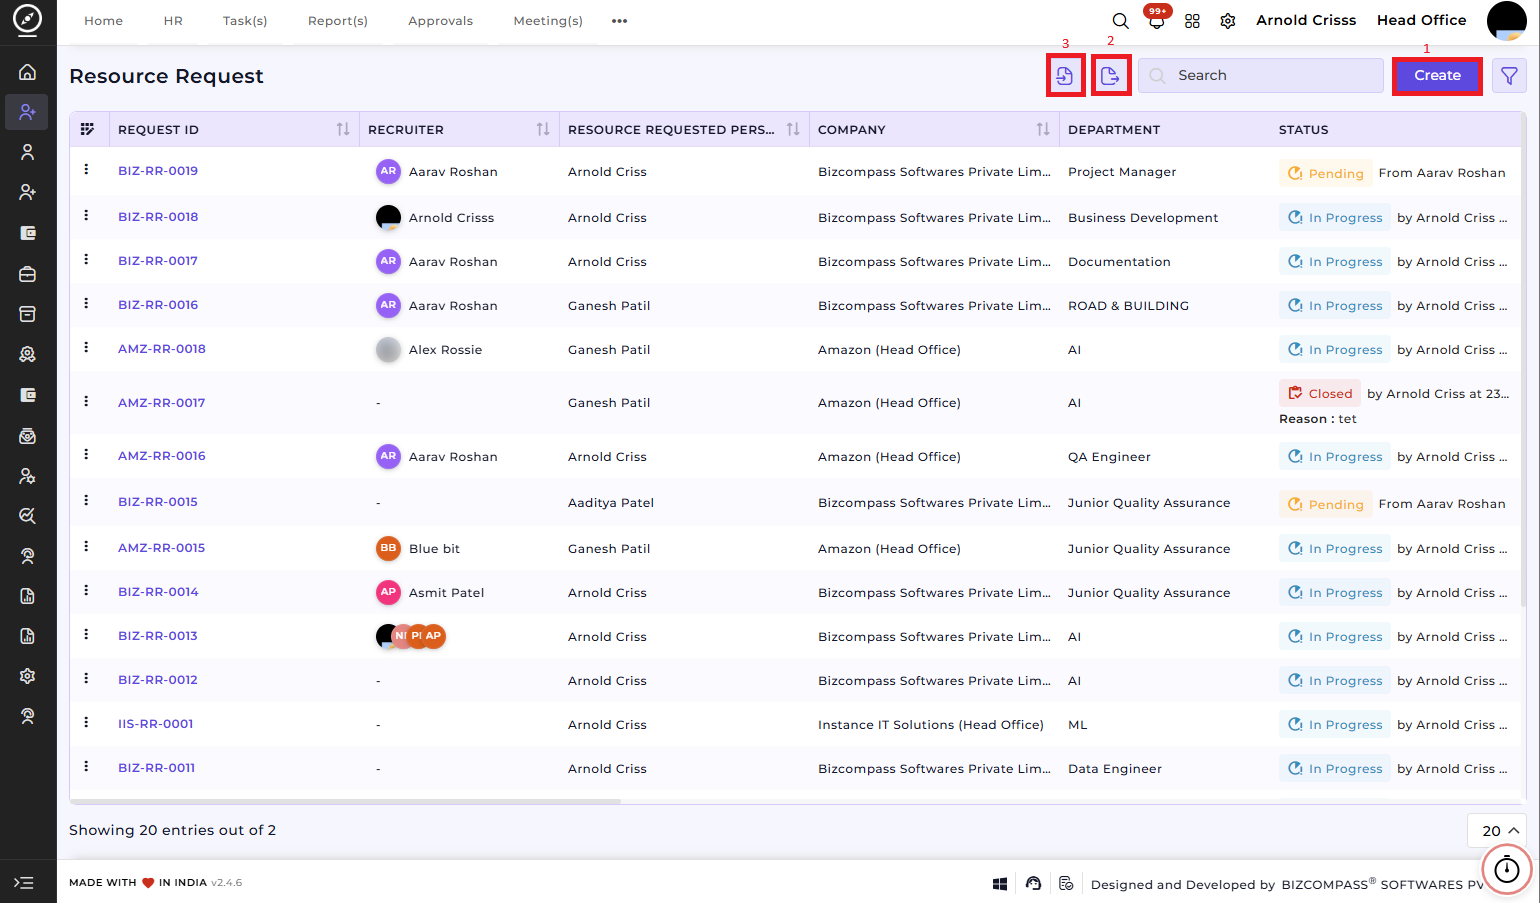Click the global search magnifier in header

(x=1120, y=21)
